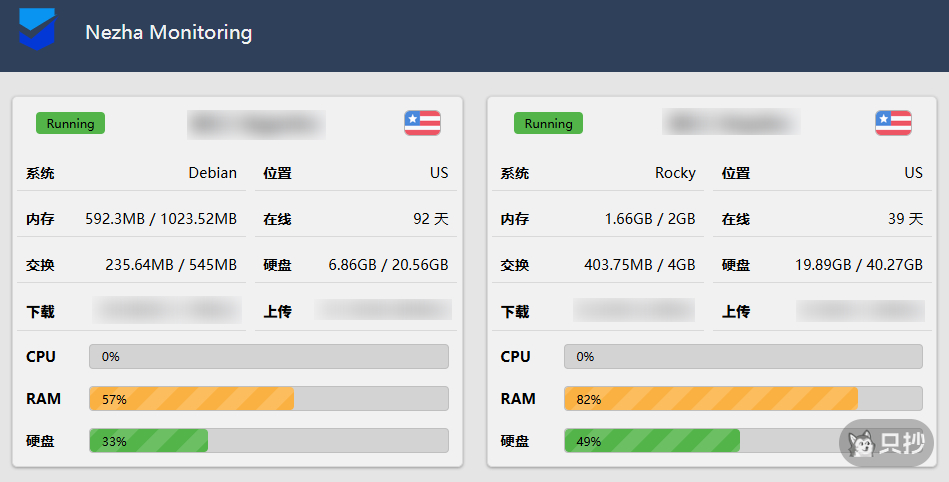Screen dimensions: 949x482
Task: Open the Nezha Monitoring title link
Action: coord(169,32)
